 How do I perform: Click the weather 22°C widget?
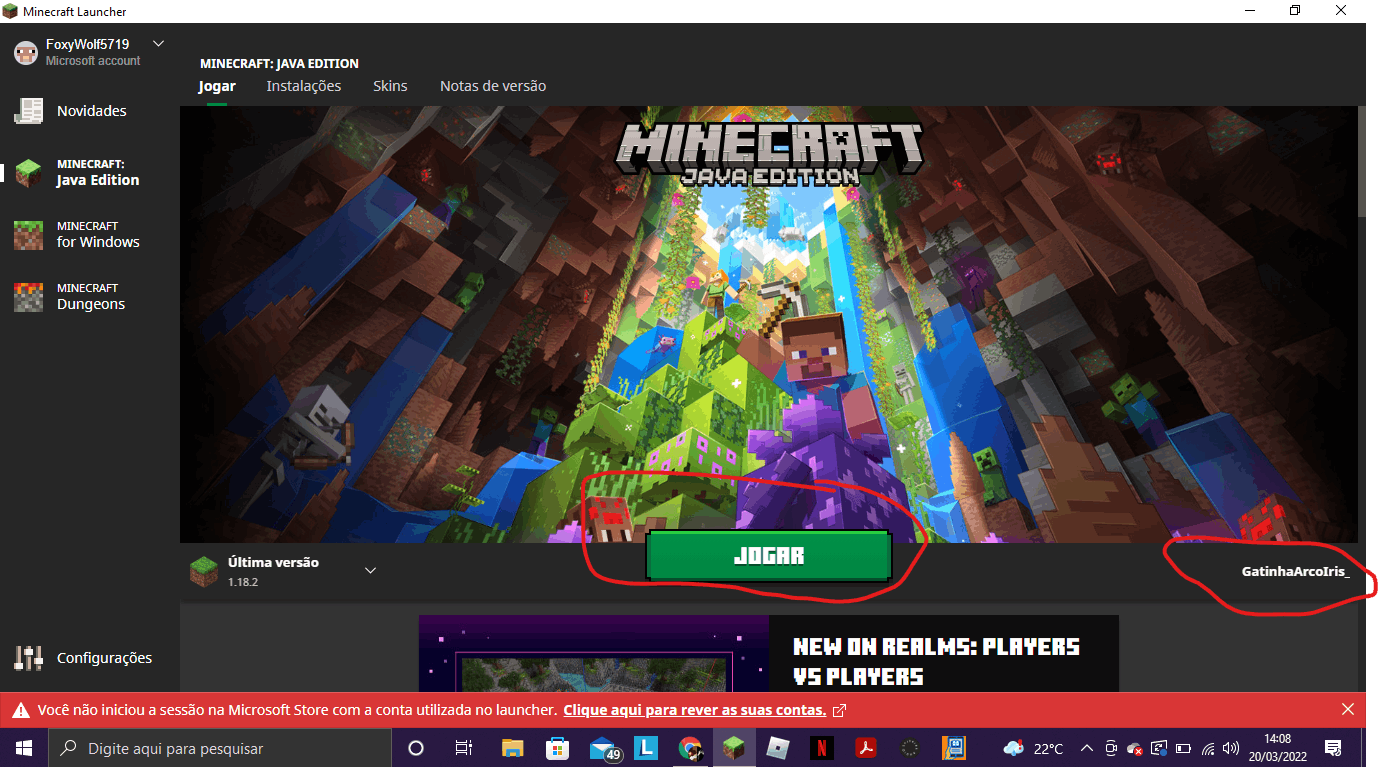[1034, 748]
